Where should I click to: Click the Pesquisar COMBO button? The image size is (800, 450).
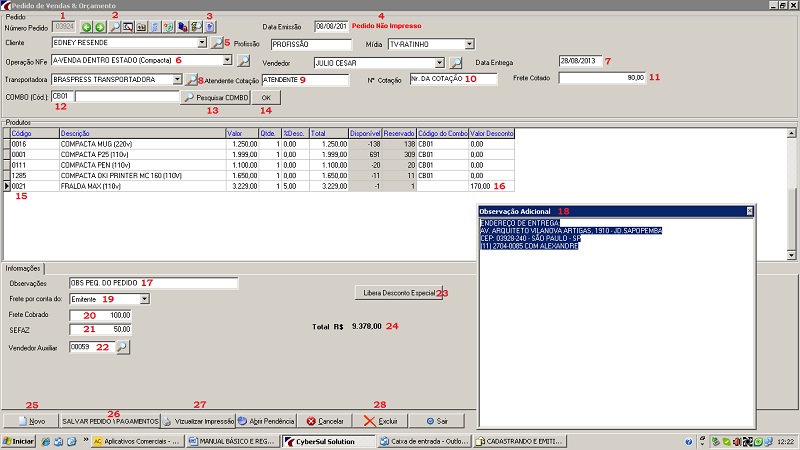tap(216, 97)
